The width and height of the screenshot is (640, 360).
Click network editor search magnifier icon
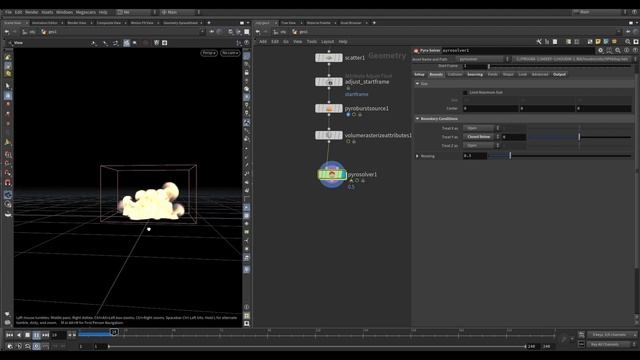coord(628,42)
